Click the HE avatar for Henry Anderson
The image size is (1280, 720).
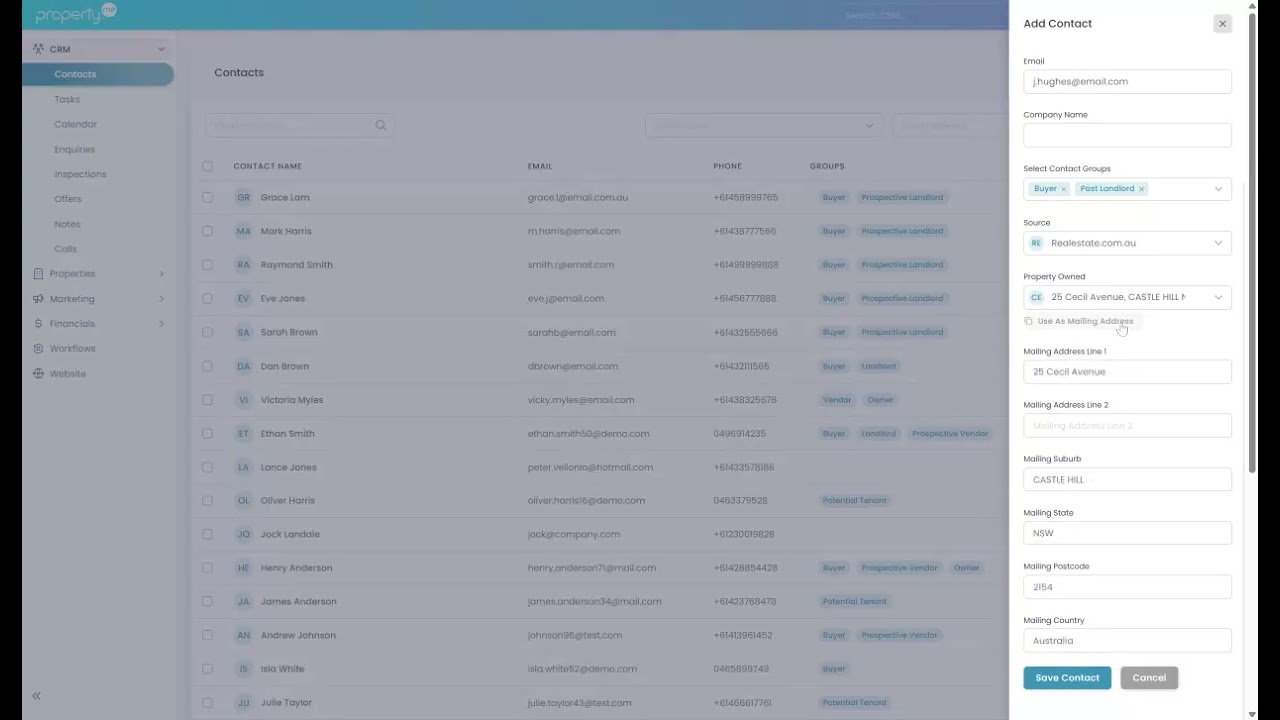click(x=243, y=568)
